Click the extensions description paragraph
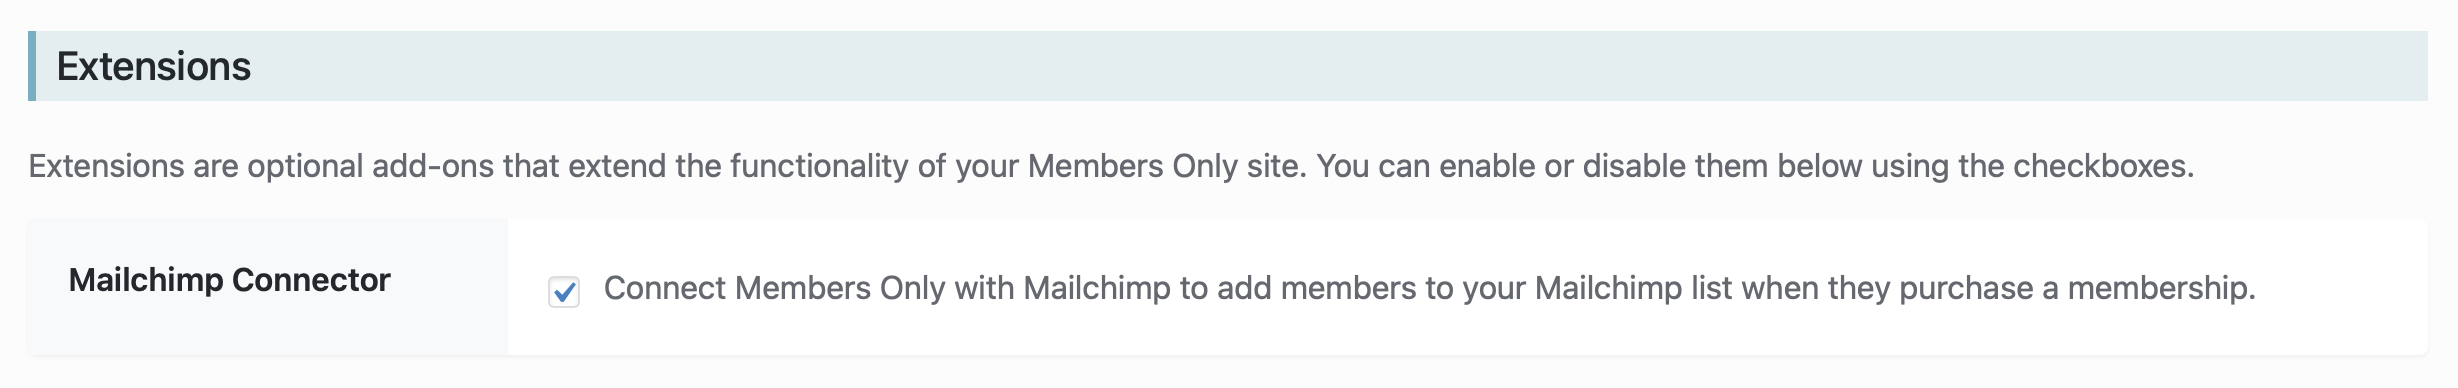Screen dimensions: 2458x388 pyautogui.click(x=1111, y=166)
